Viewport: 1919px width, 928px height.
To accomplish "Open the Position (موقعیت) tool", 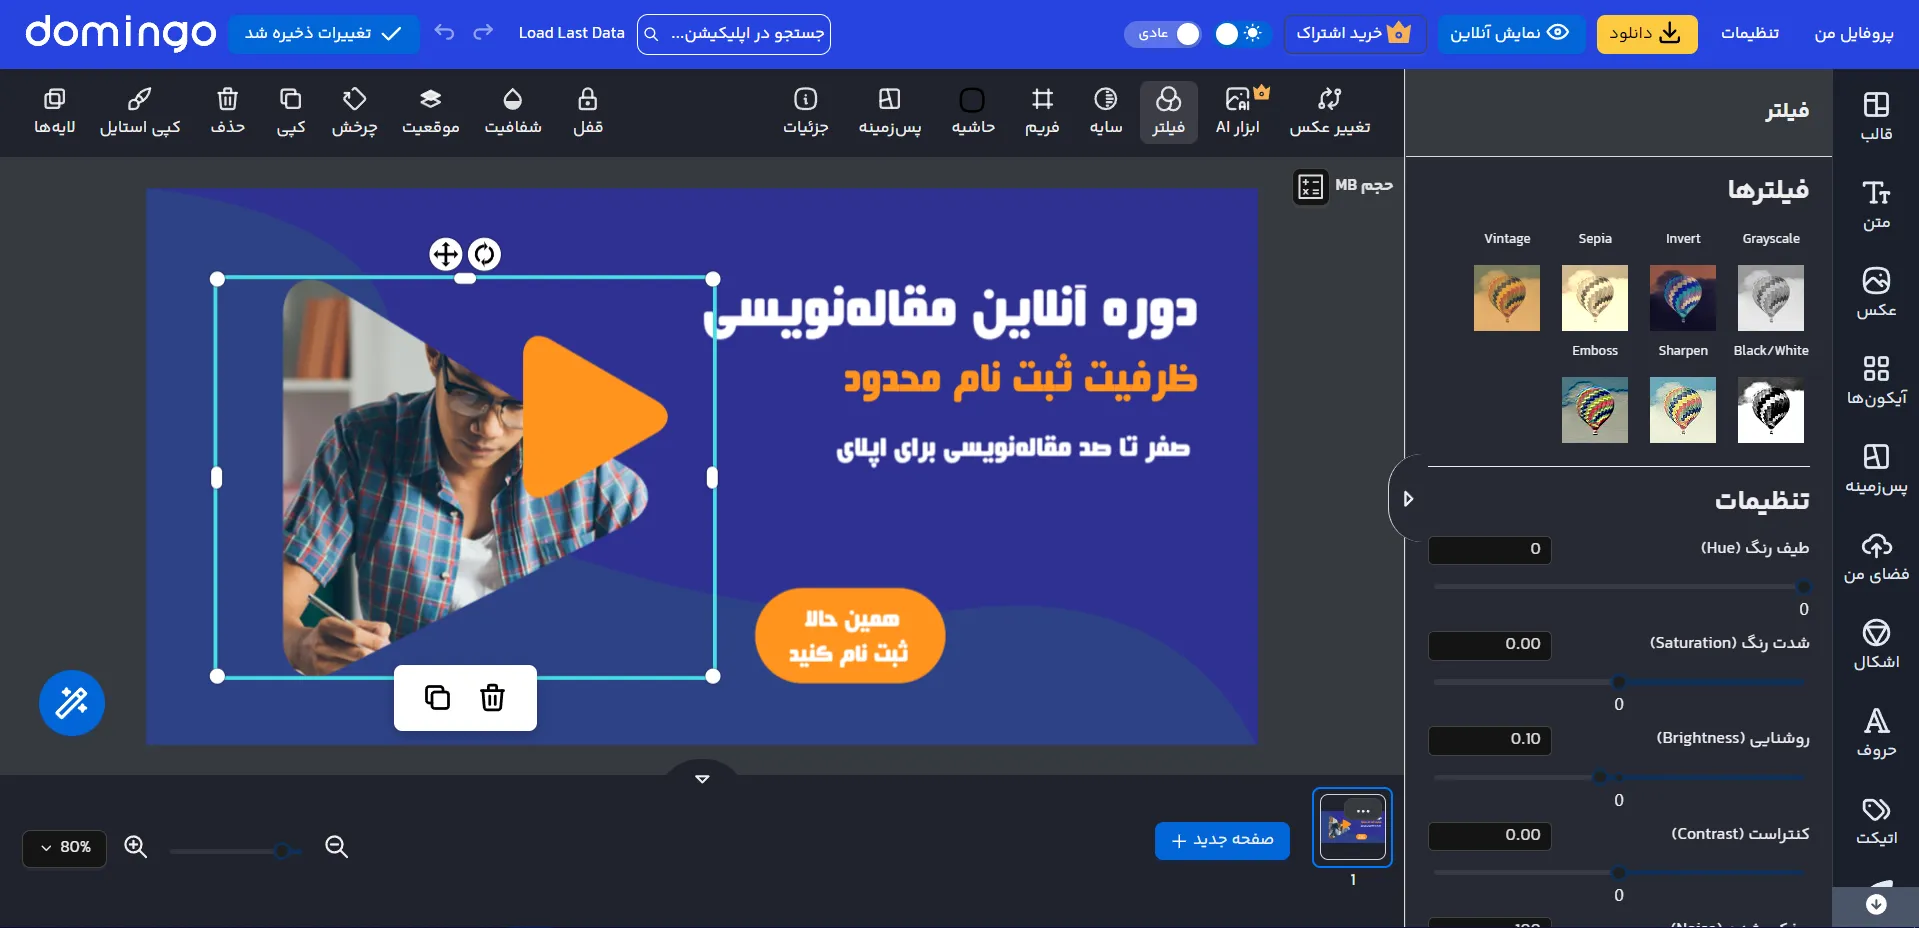I will pos(431,112).
